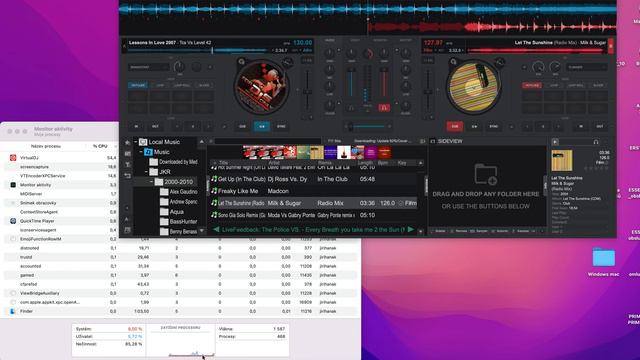Open Windows mac folder on desktop
This screenshot has width=640, height=360.
pyautogui.click(x=604, y=262)
